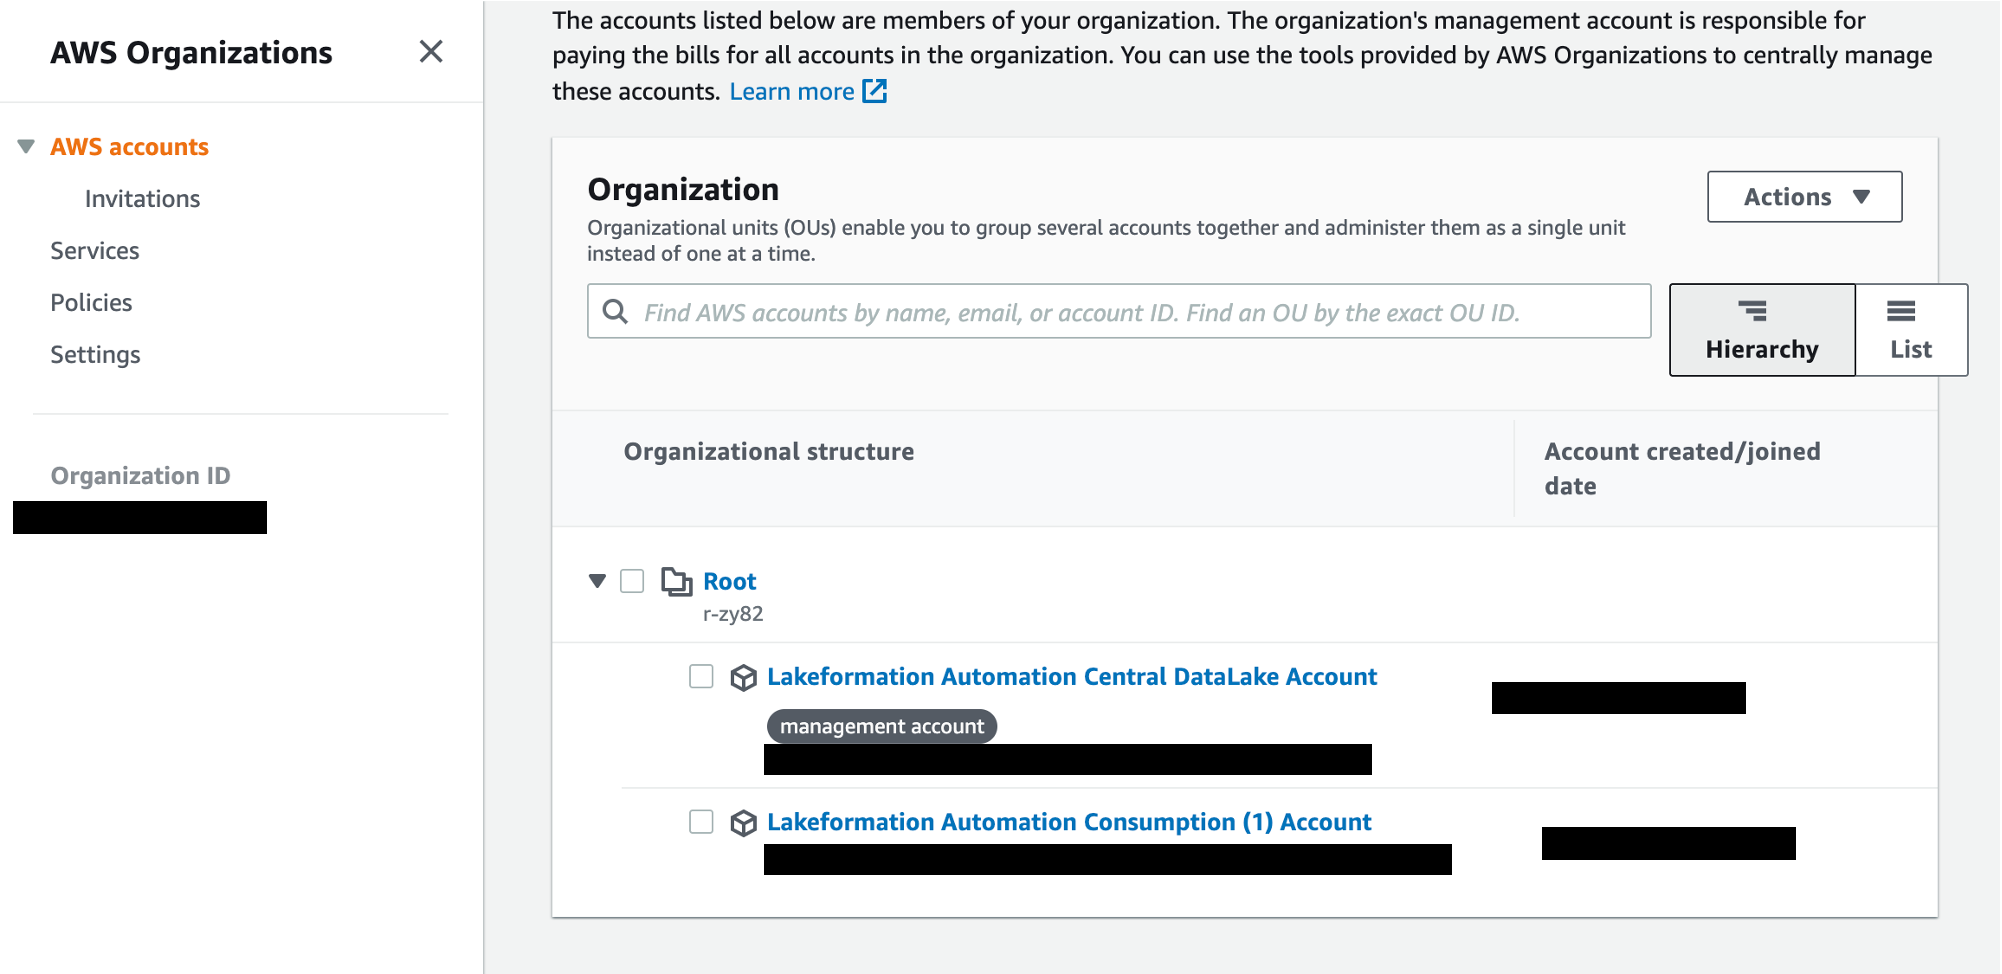
Task: Open Services in the sidebar
Action: (x=95, y=251)
